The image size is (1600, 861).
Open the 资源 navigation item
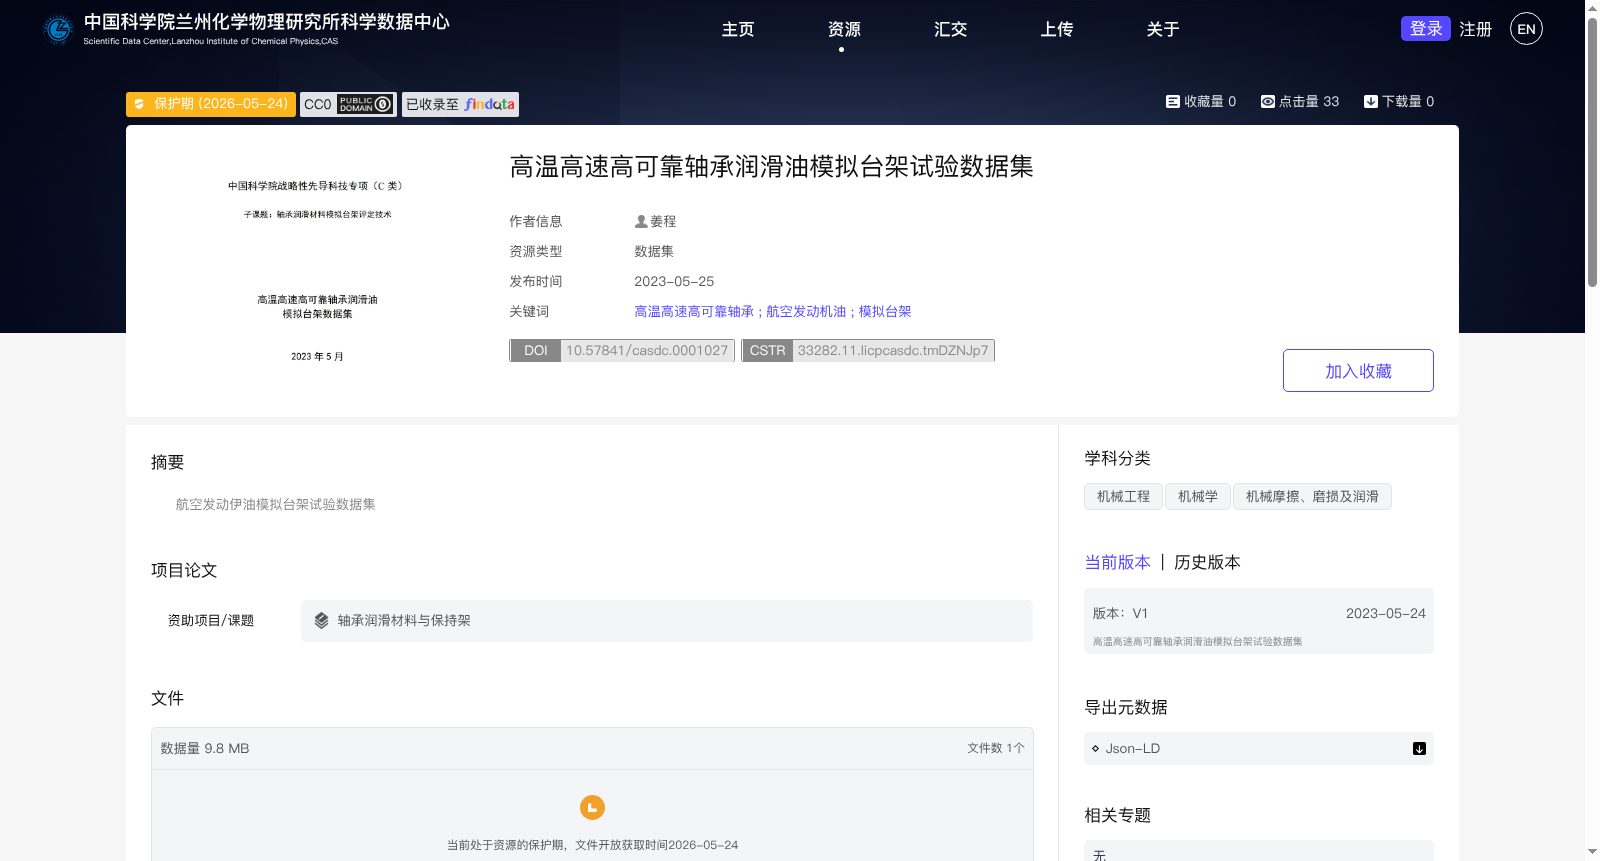844,30
